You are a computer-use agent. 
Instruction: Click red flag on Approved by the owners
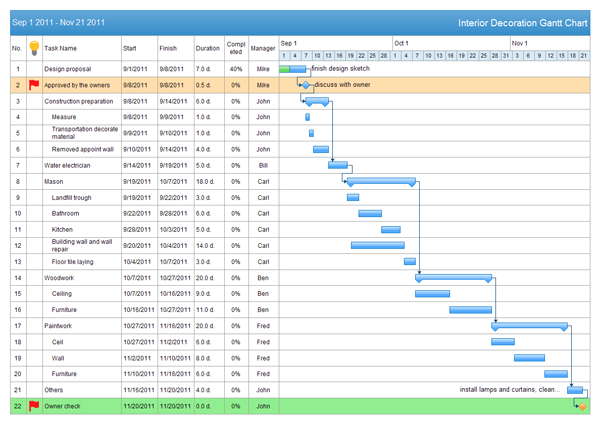tap(33, 85)
